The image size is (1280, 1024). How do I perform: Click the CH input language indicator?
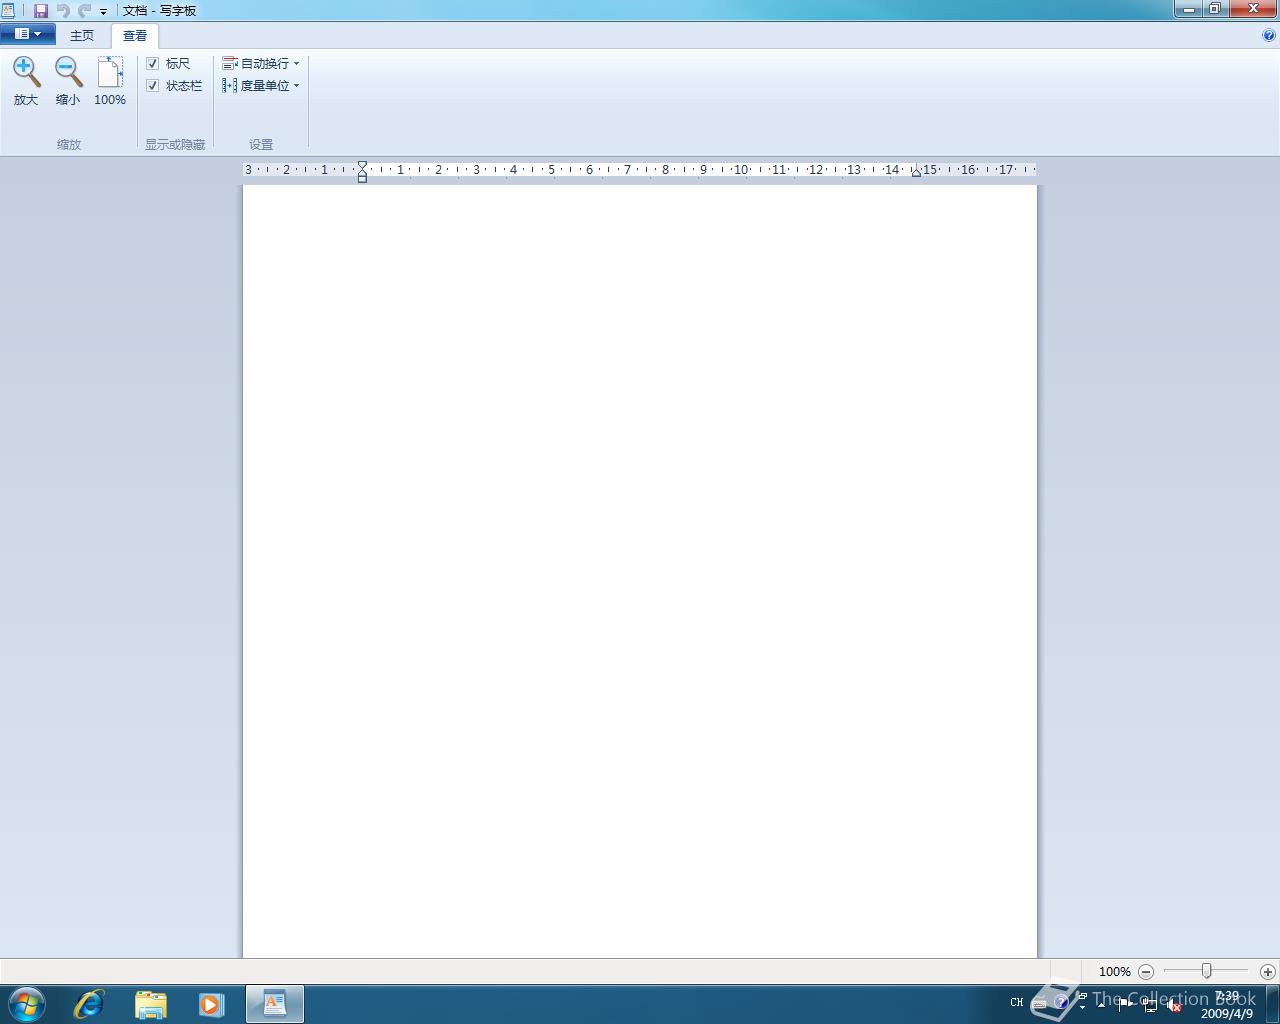[x=1017, y=1002]
